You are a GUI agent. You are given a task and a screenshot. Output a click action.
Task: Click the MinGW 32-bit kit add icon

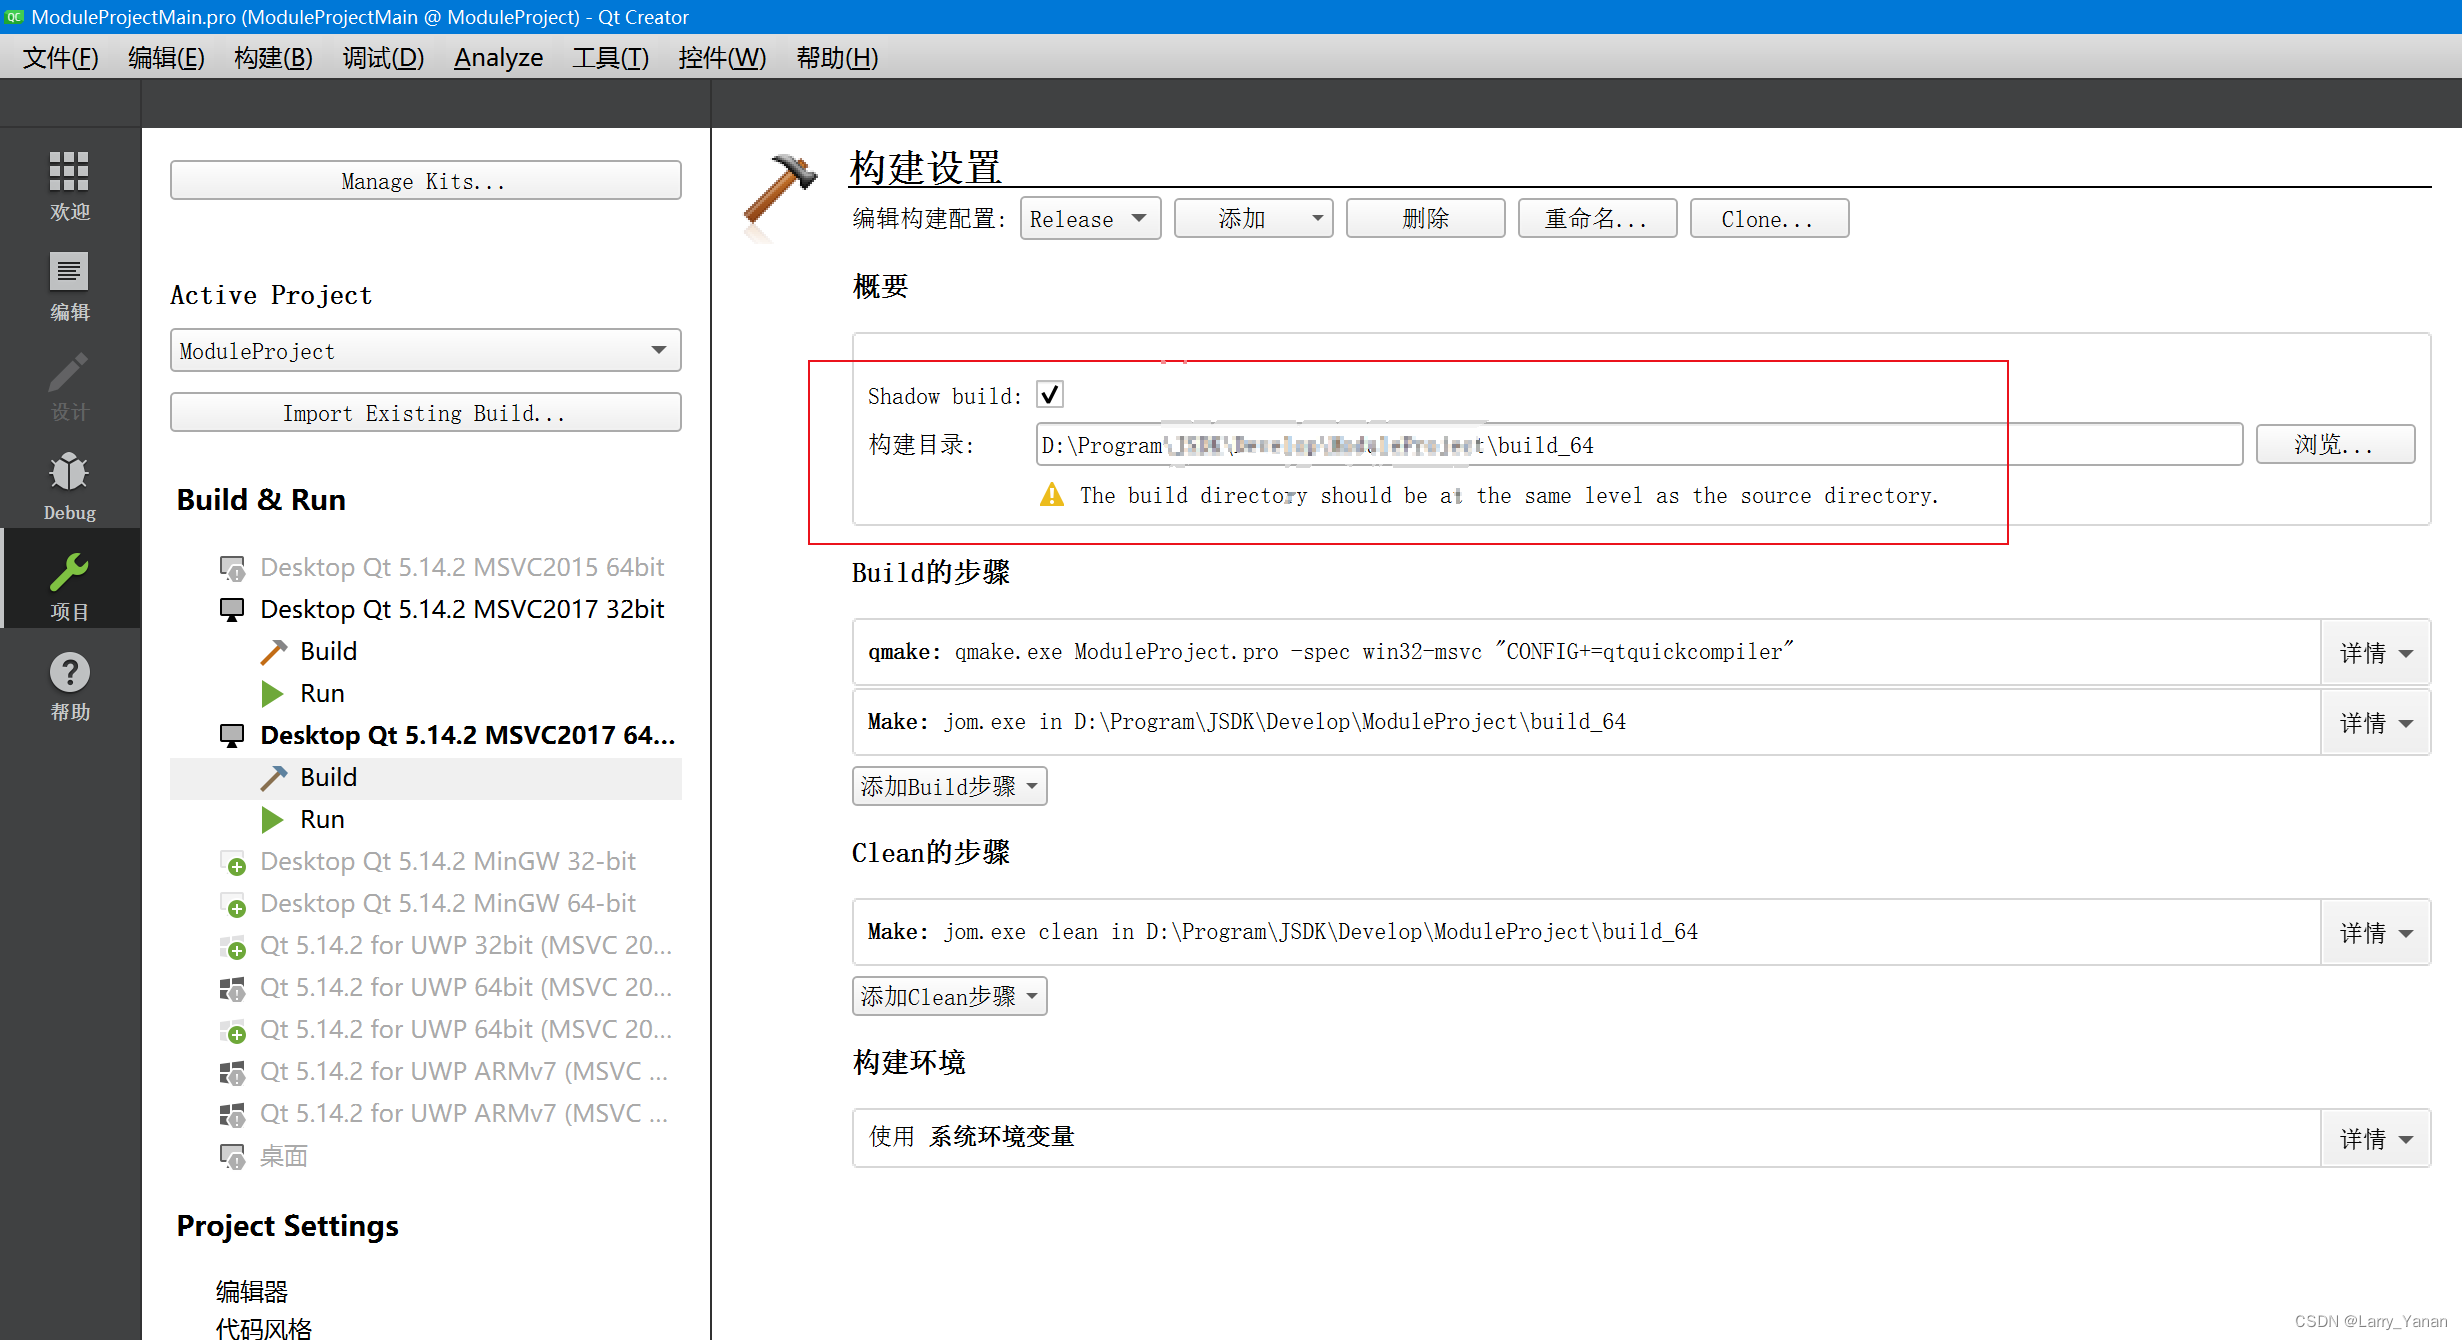coord(232,862)
